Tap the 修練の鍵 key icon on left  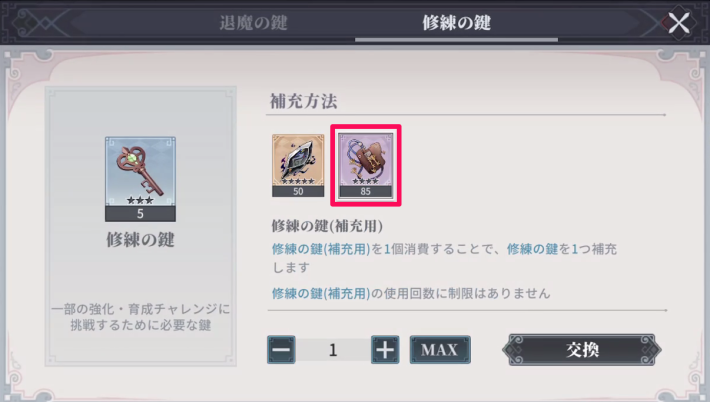140,179
